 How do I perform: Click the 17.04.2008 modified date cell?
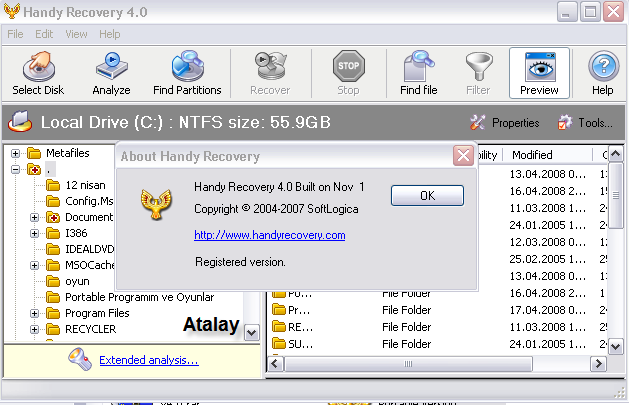click(x=548, y=310)
